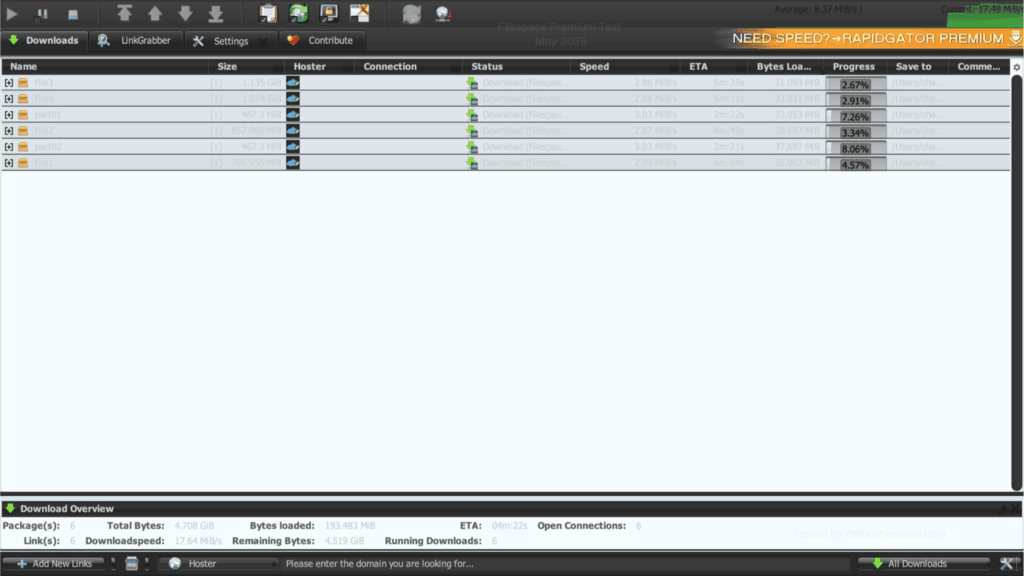Sort by the Status column header
This screenshot has width=1024, height=576.
click(516, 67)
